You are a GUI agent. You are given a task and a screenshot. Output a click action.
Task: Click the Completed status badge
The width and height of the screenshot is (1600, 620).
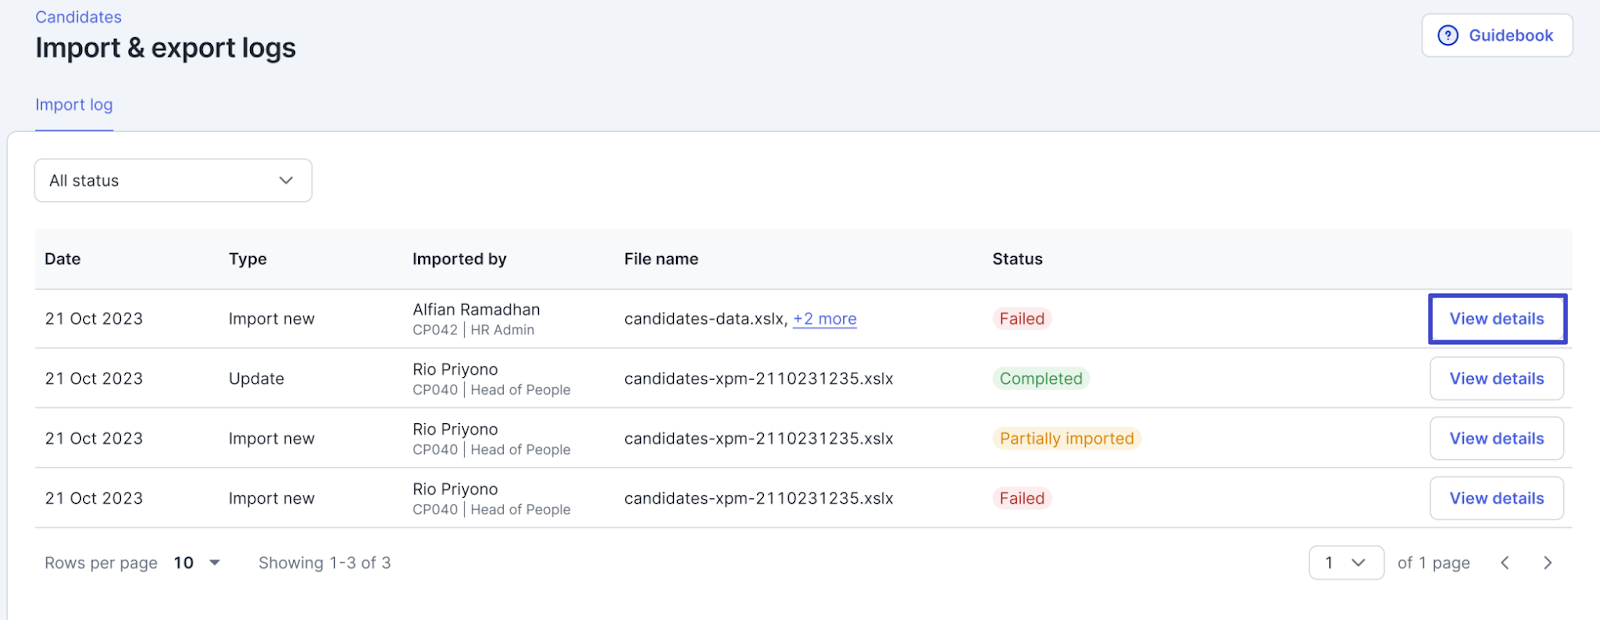1040,379
